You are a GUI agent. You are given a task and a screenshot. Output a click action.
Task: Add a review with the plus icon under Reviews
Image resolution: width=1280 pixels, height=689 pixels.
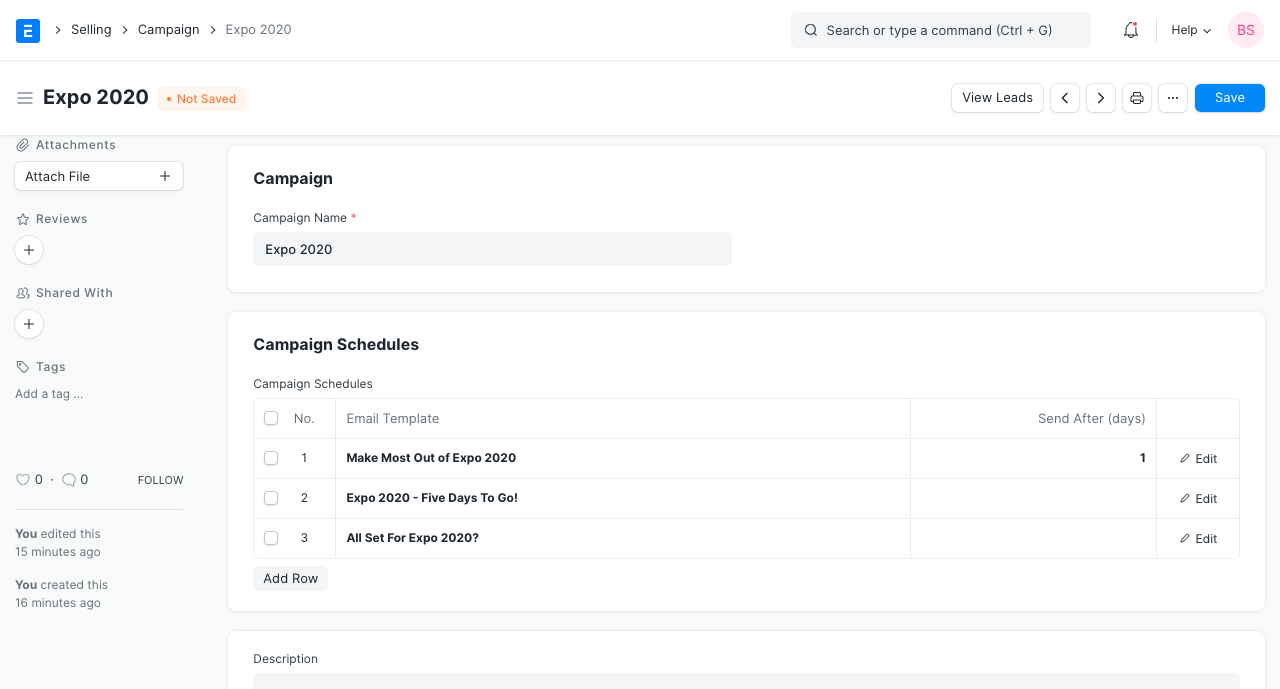(x=28, y=250)
